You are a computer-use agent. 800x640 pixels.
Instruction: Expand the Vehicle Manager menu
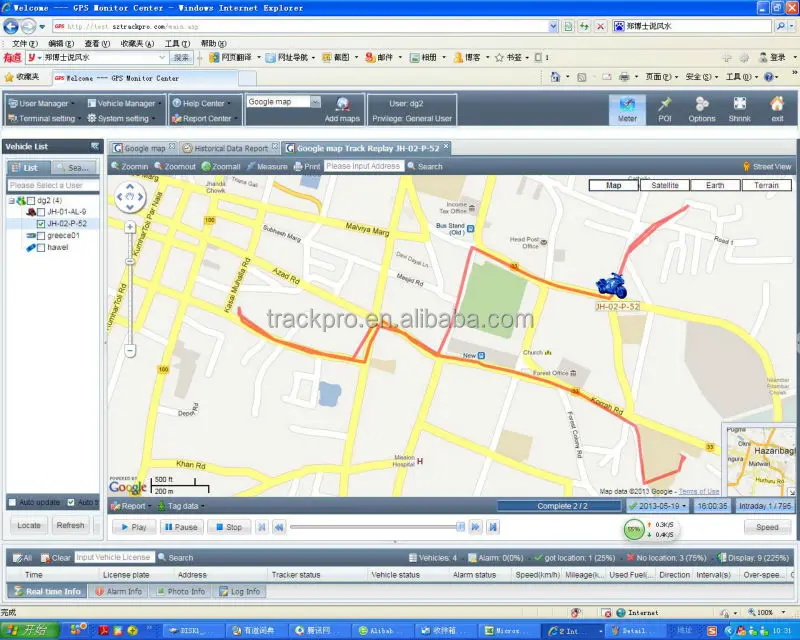[124, 103]
